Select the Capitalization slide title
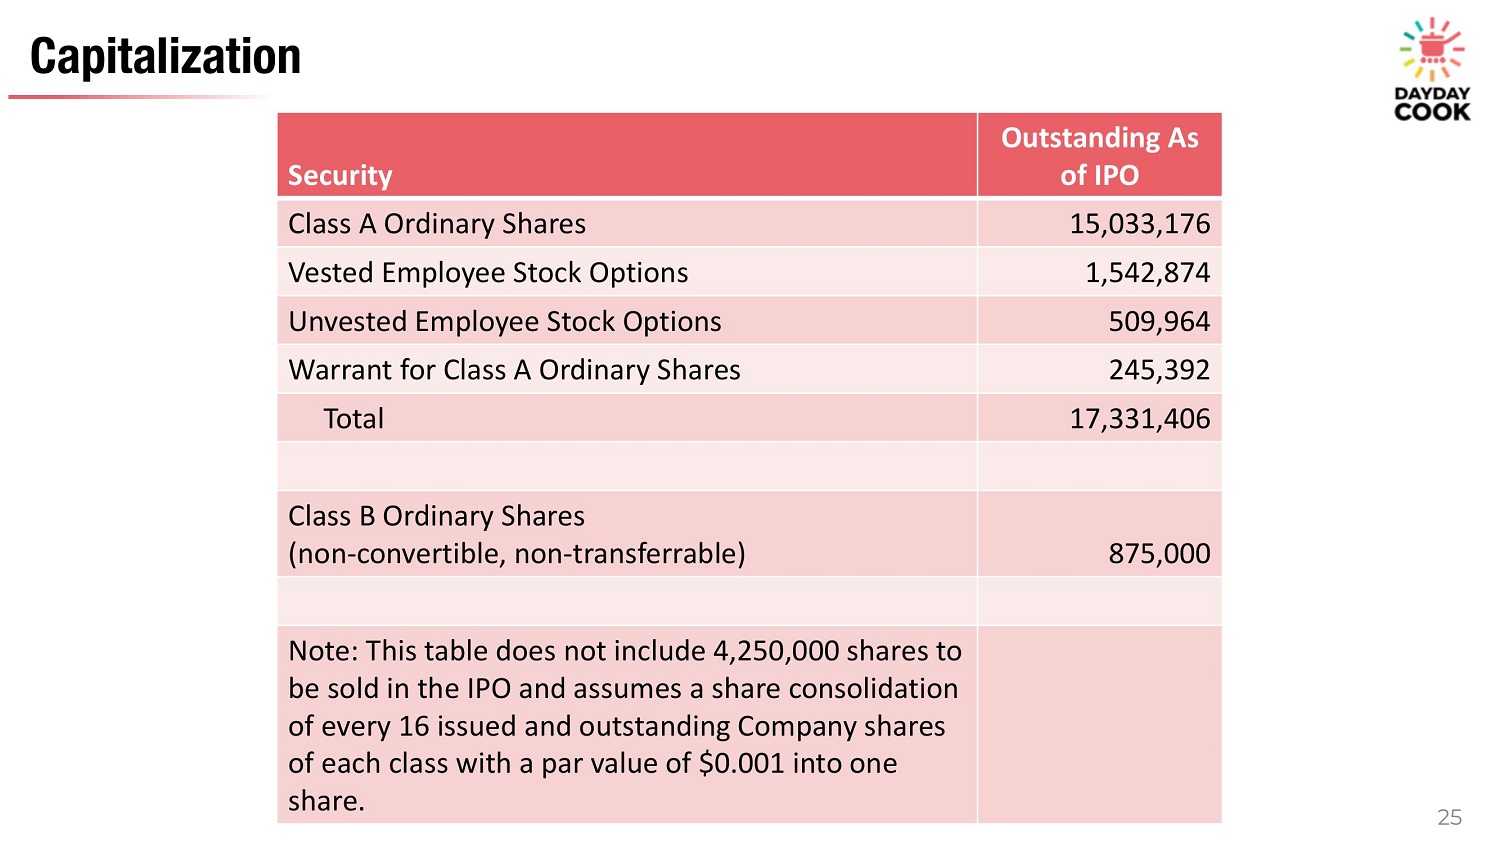This screenshot has height=843, width=1500. click(x=165, y=56)
